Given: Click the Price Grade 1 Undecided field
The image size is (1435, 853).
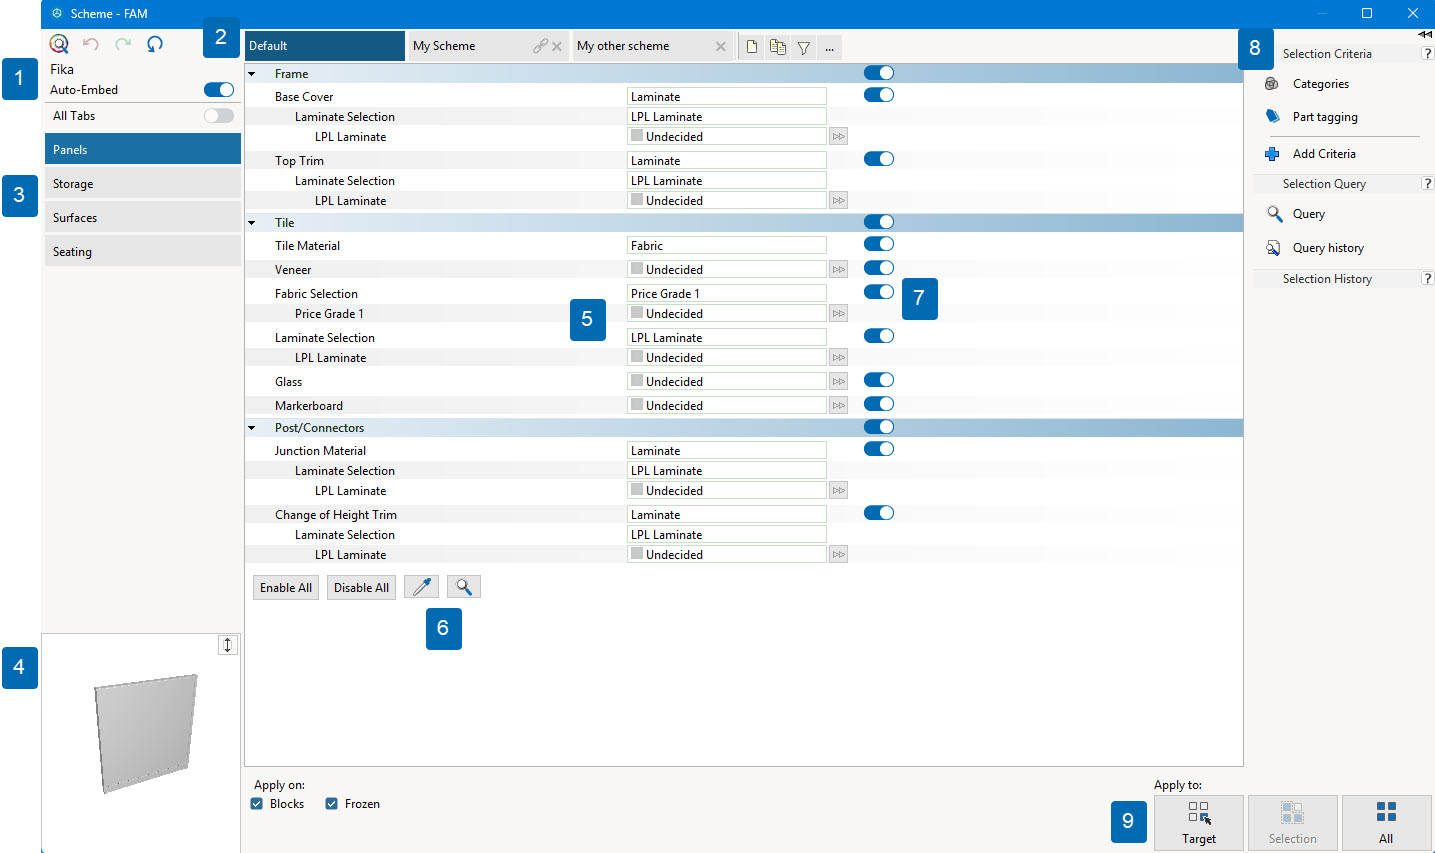Looking at the screenshot, I should point(727,314).
